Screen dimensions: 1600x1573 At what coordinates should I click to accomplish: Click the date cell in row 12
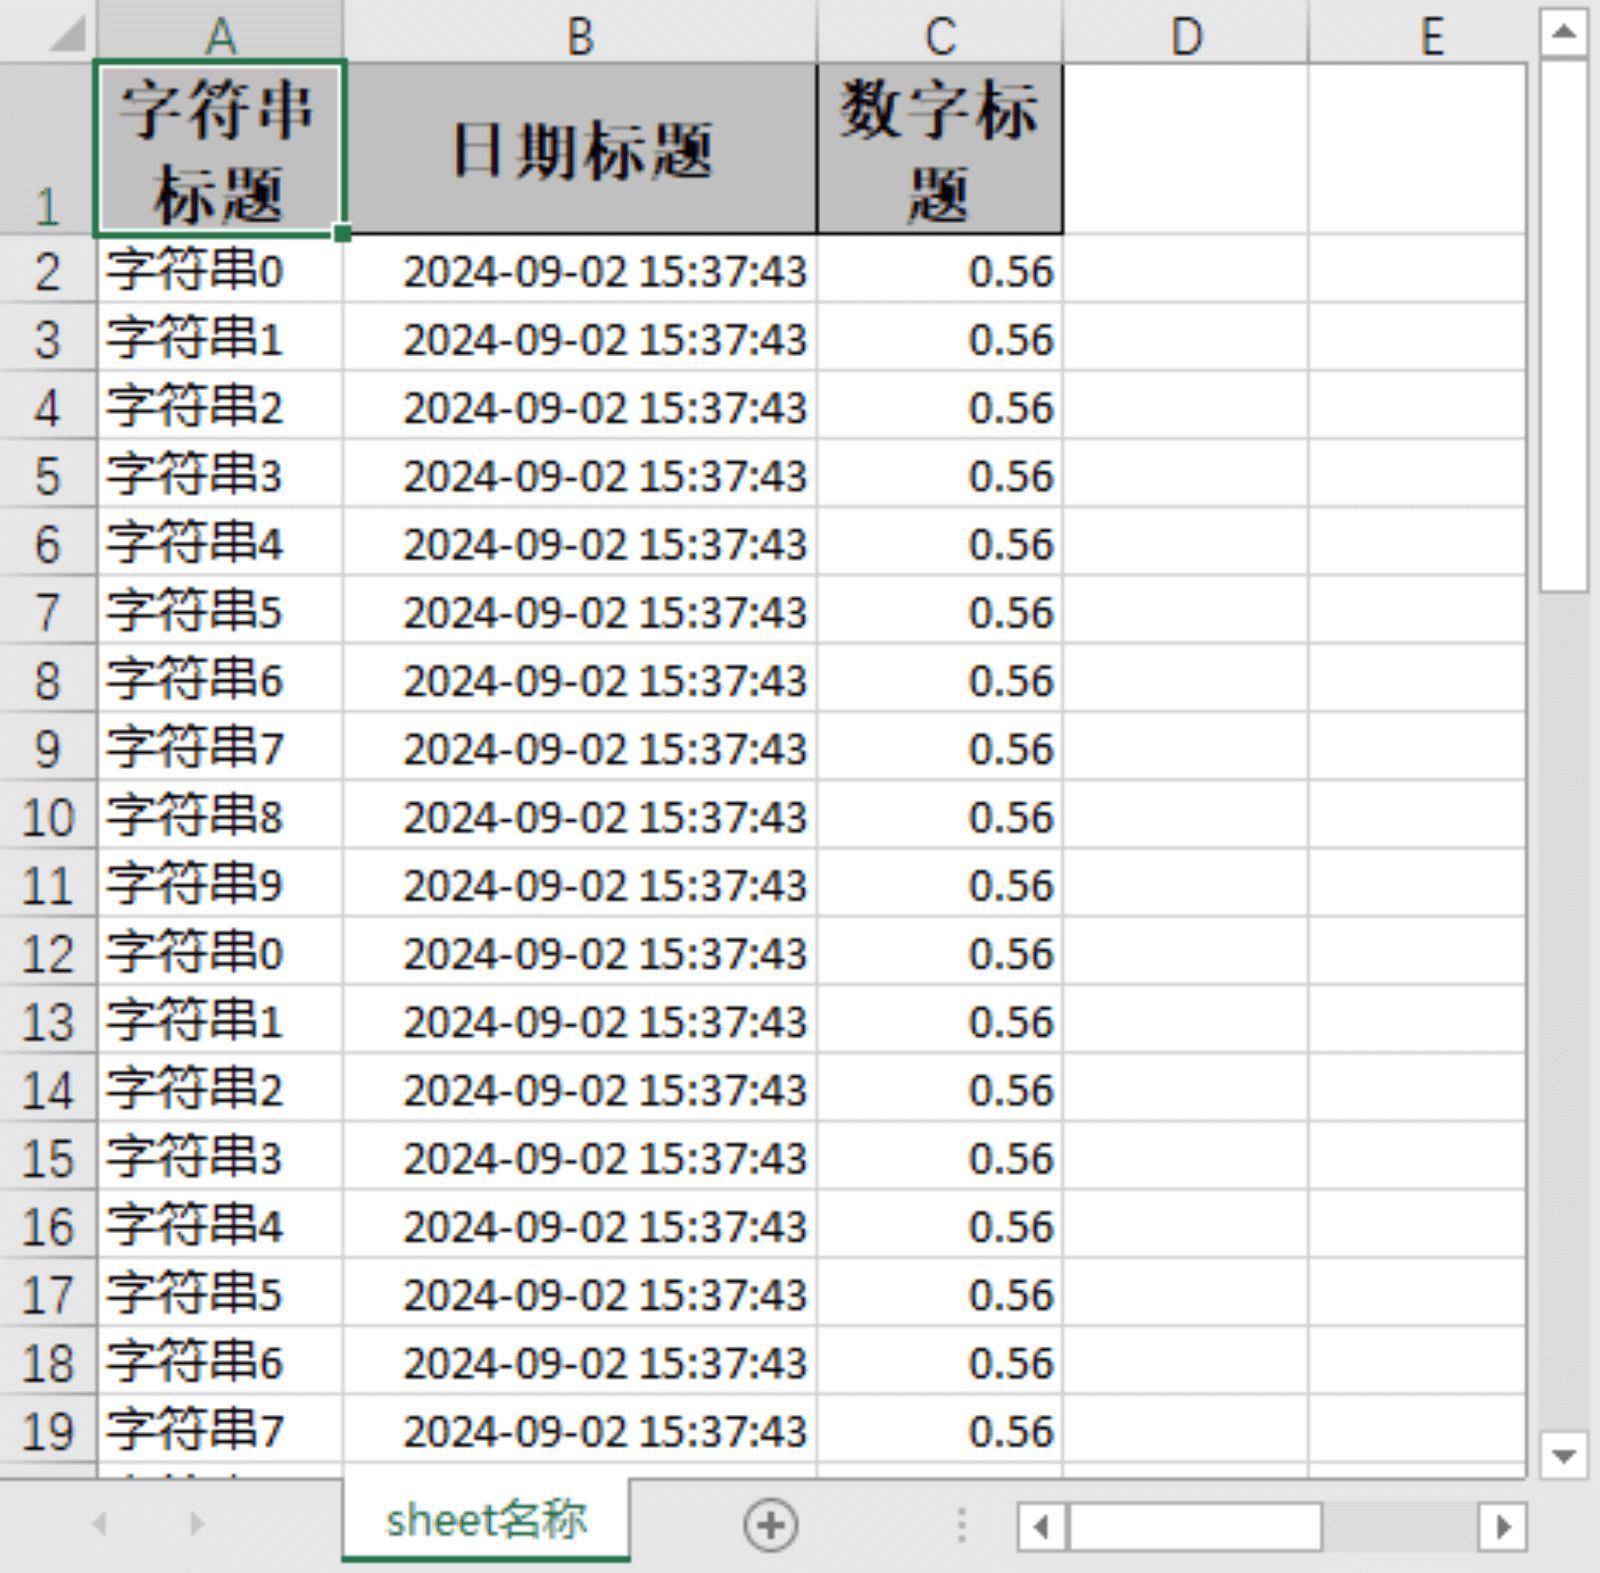coord(580,953)
